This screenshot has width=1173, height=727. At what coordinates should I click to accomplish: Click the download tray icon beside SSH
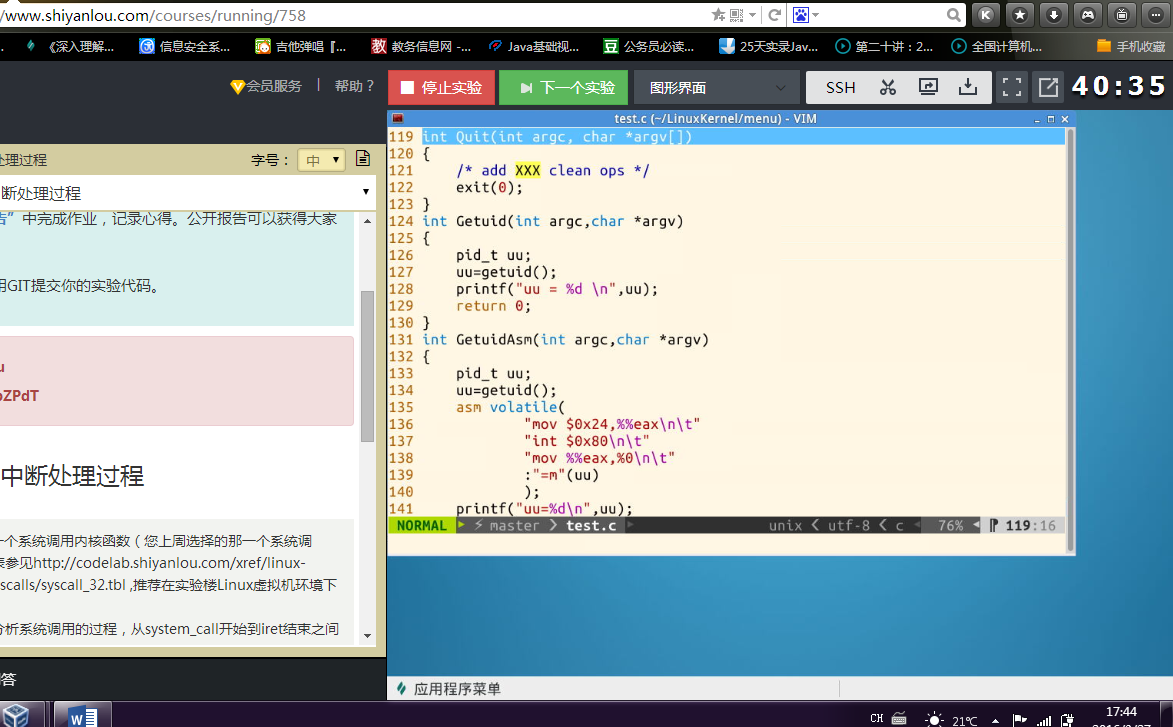click(x=968, y=88)
